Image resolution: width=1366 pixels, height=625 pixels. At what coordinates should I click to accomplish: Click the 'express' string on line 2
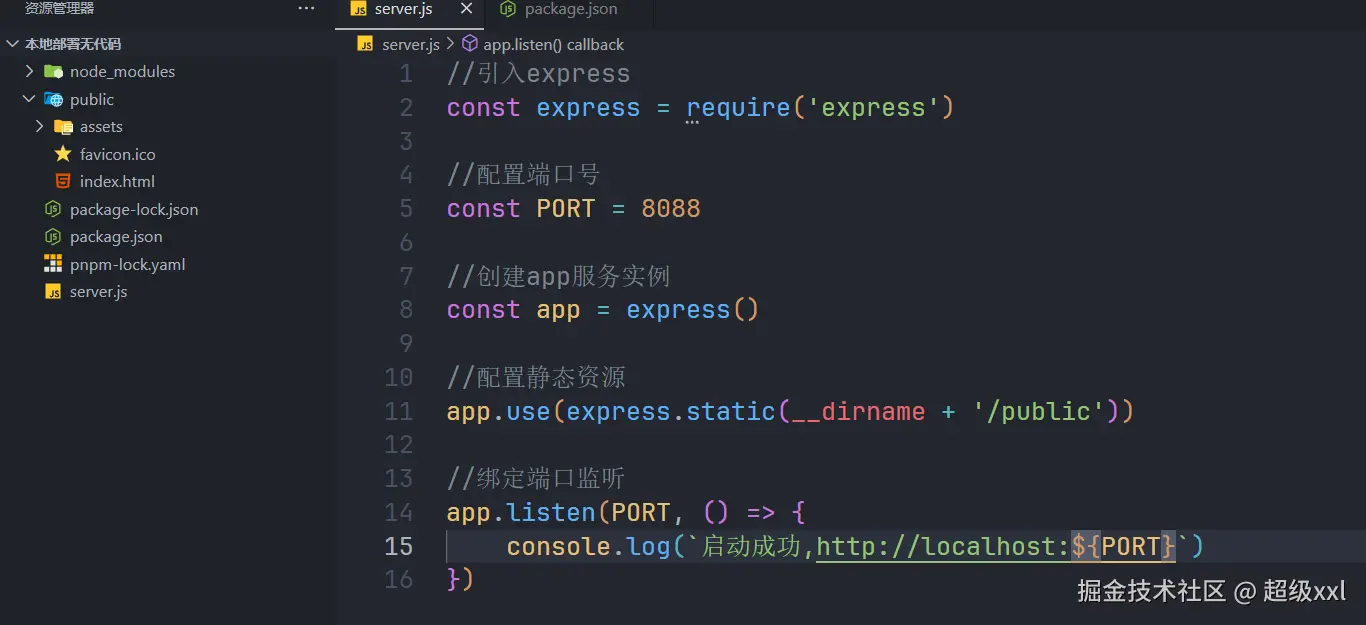pos(873,107)
